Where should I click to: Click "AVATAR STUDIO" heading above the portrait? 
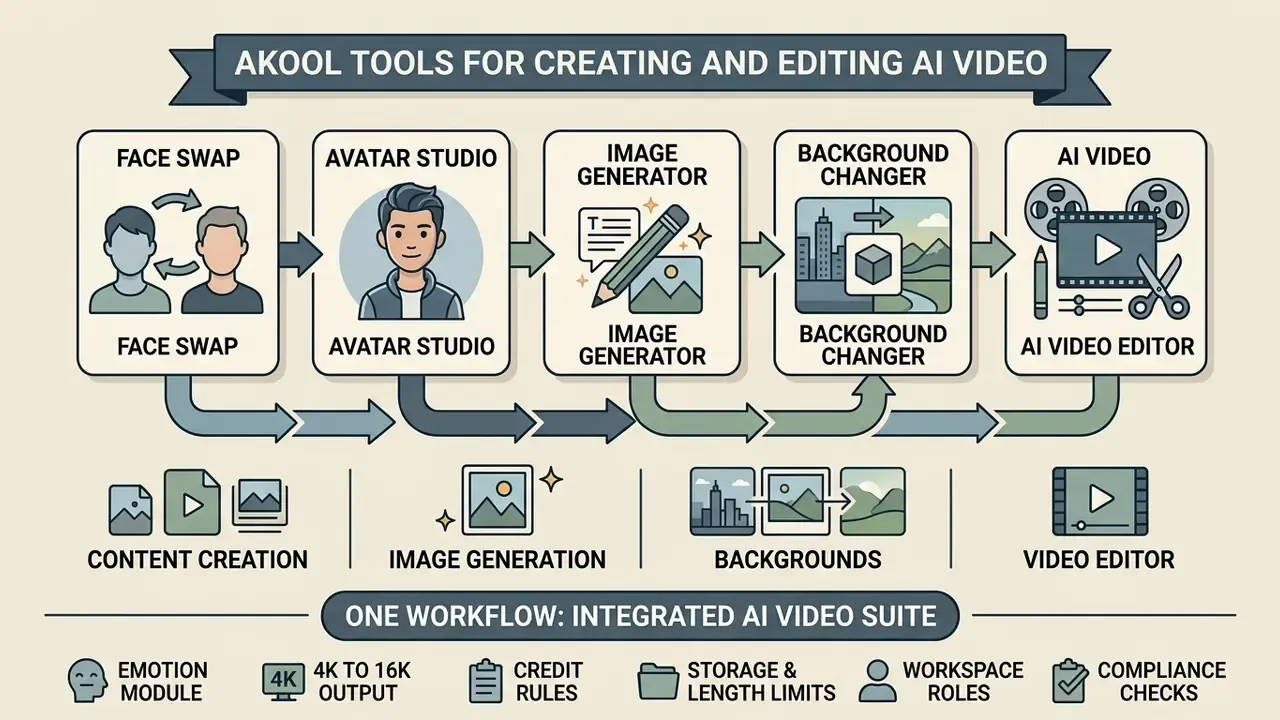[x=412, y=159]
